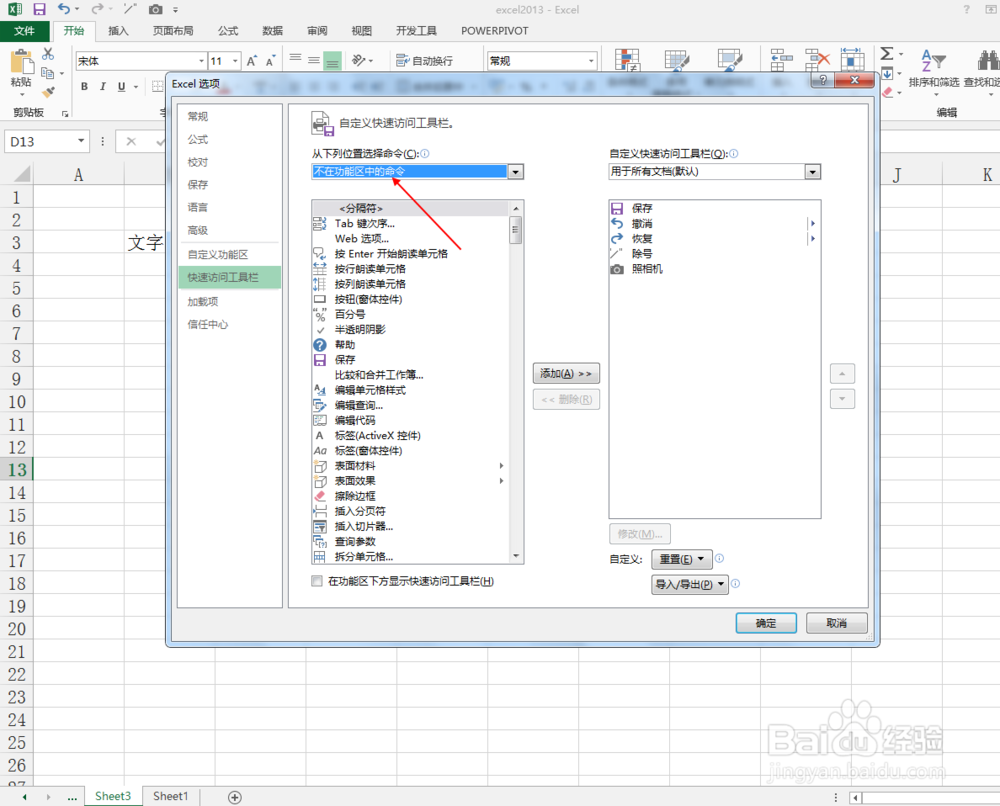Click the Cut scissors icon
This screenshot has height=806, width=1000.
pos(48,54)
